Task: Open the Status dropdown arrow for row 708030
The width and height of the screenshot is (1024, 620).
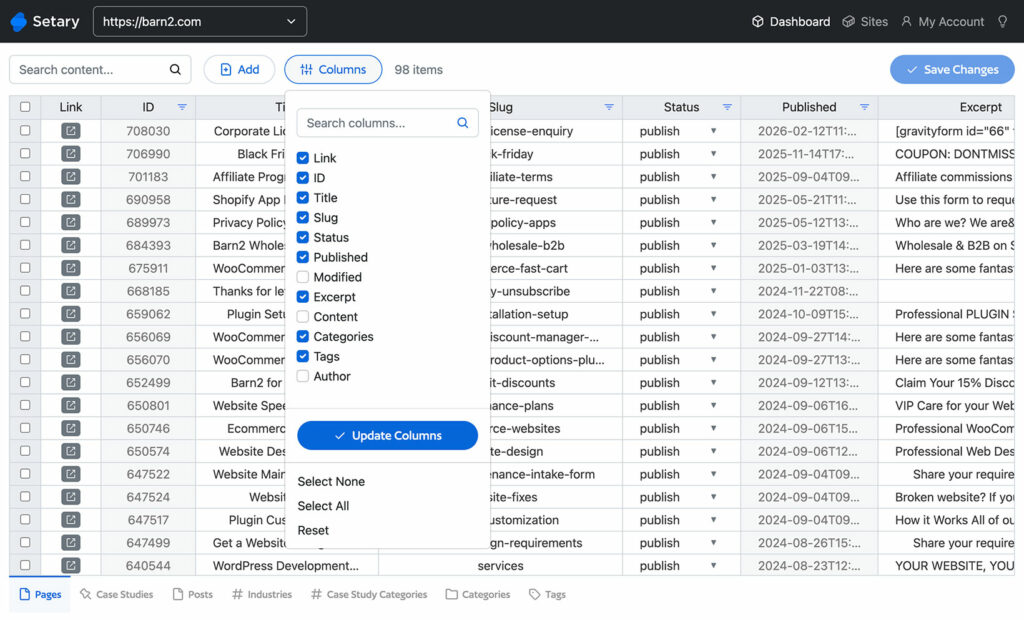Action: point(713,131)
